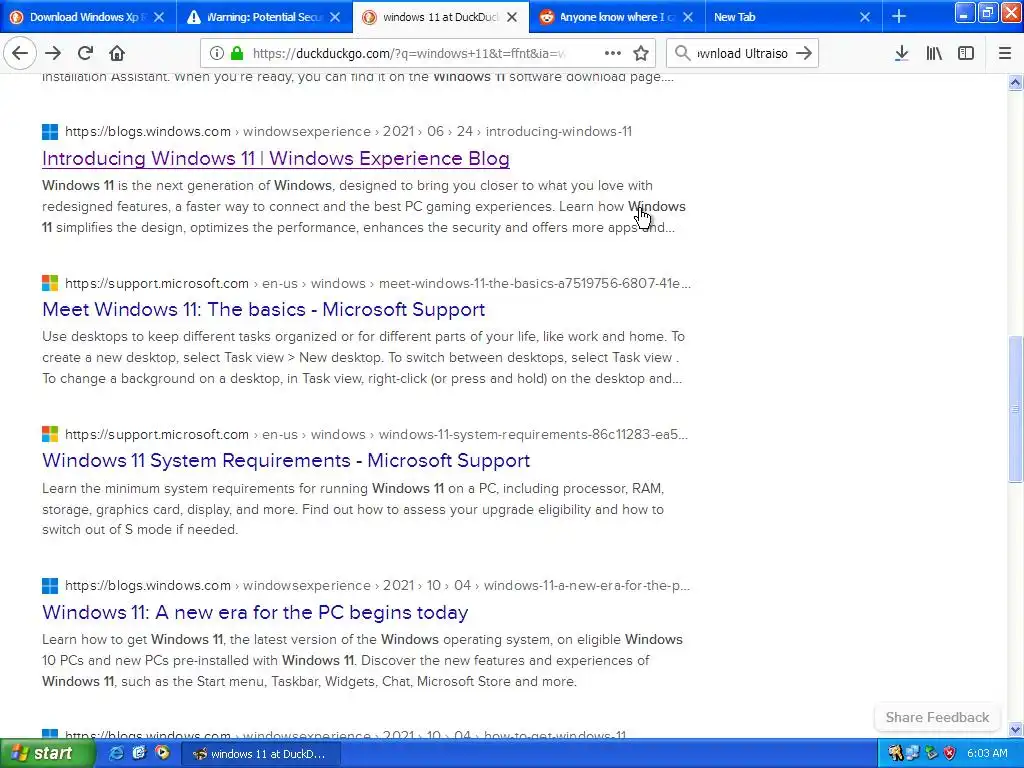Screen dimensions: 1024x768
Task: Click Windows favicon beside new-era result
Action: click(x=50, y=586)
